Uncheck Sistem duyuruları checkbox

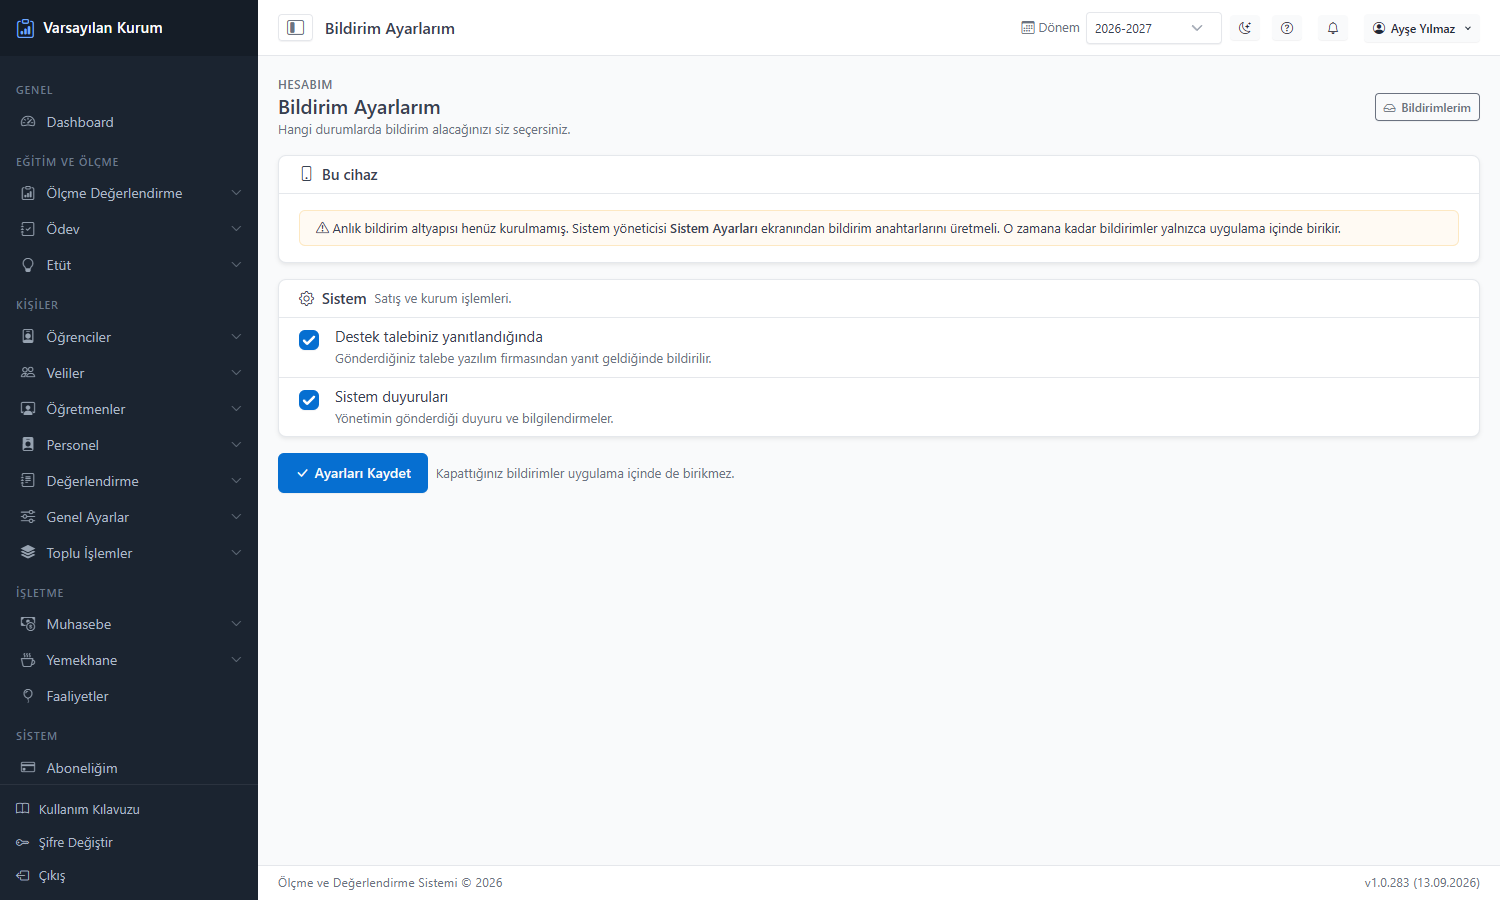tap(309, 400)
